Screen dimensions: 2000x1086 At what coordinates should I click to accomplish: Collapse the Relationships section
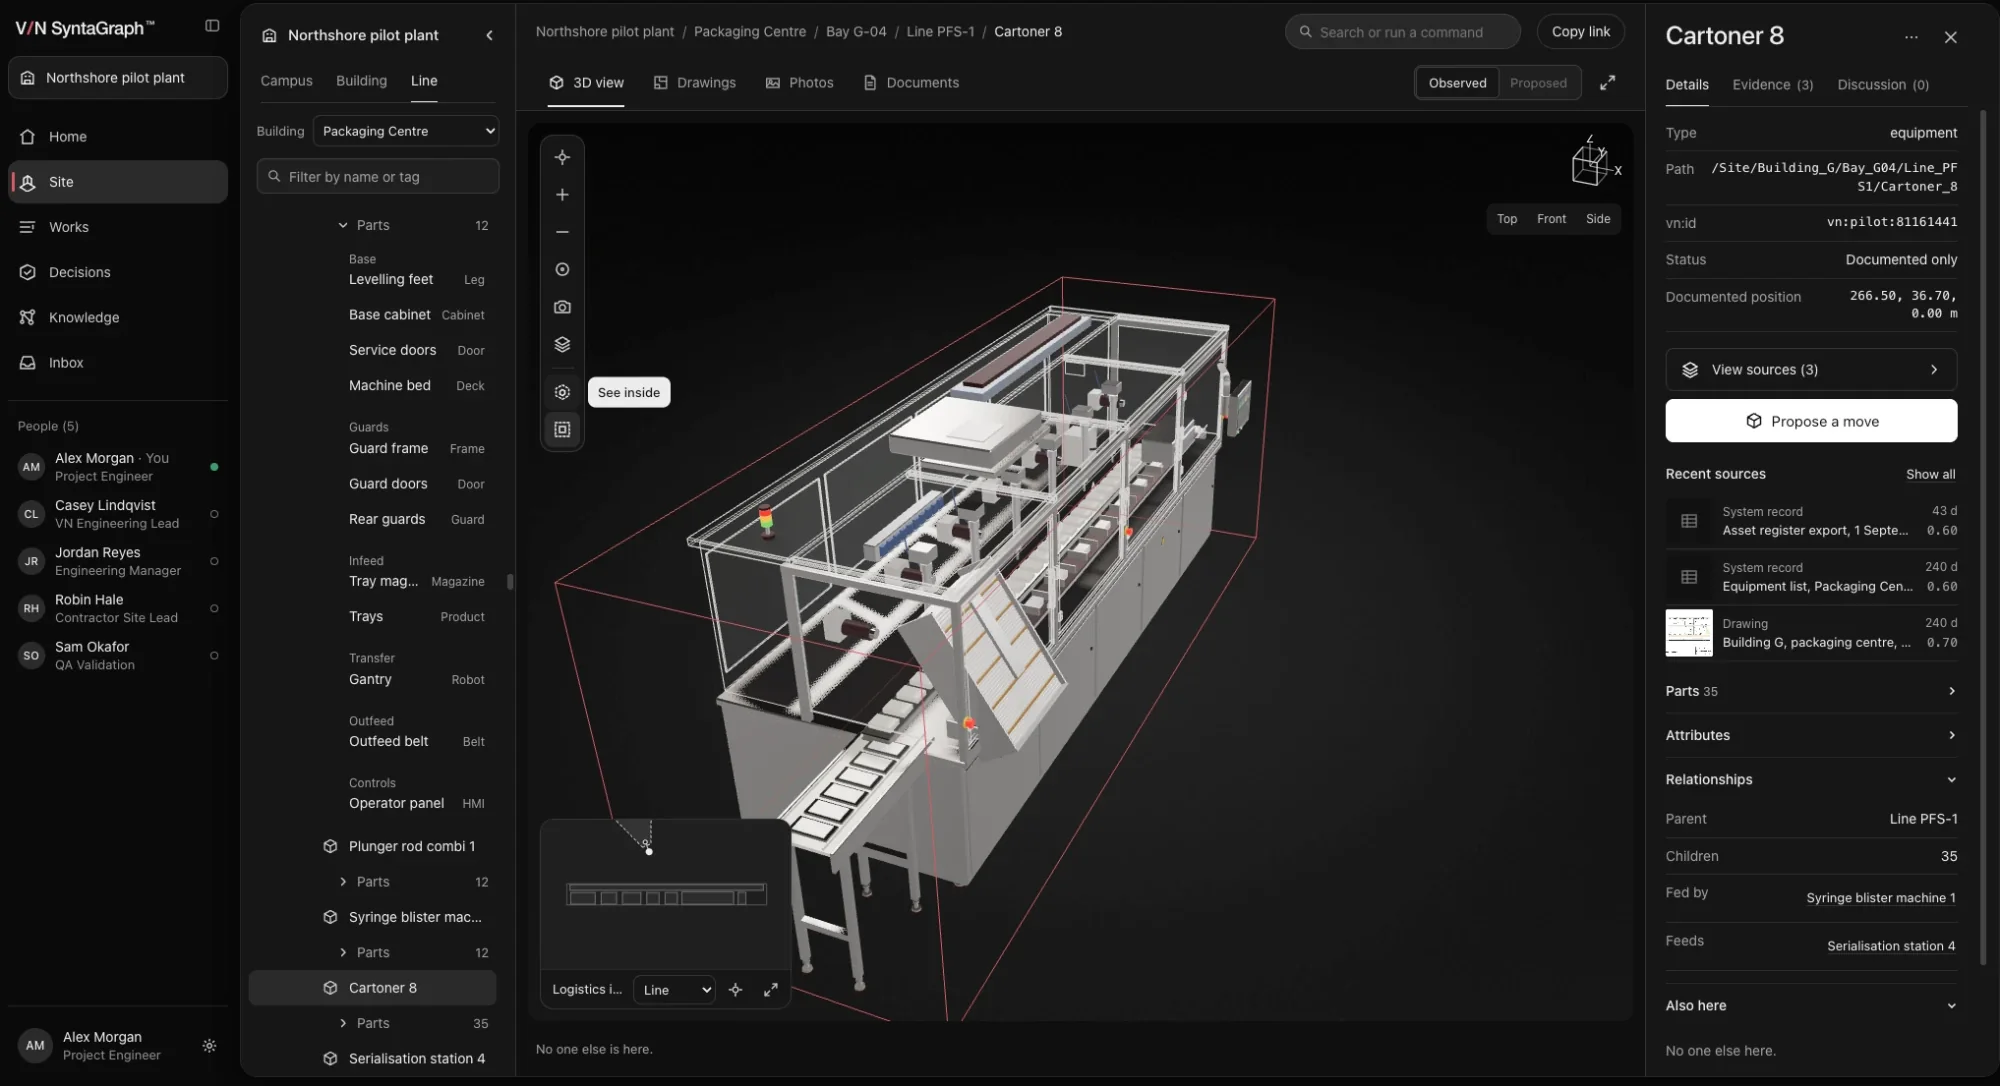click(x=1811, y=780)
